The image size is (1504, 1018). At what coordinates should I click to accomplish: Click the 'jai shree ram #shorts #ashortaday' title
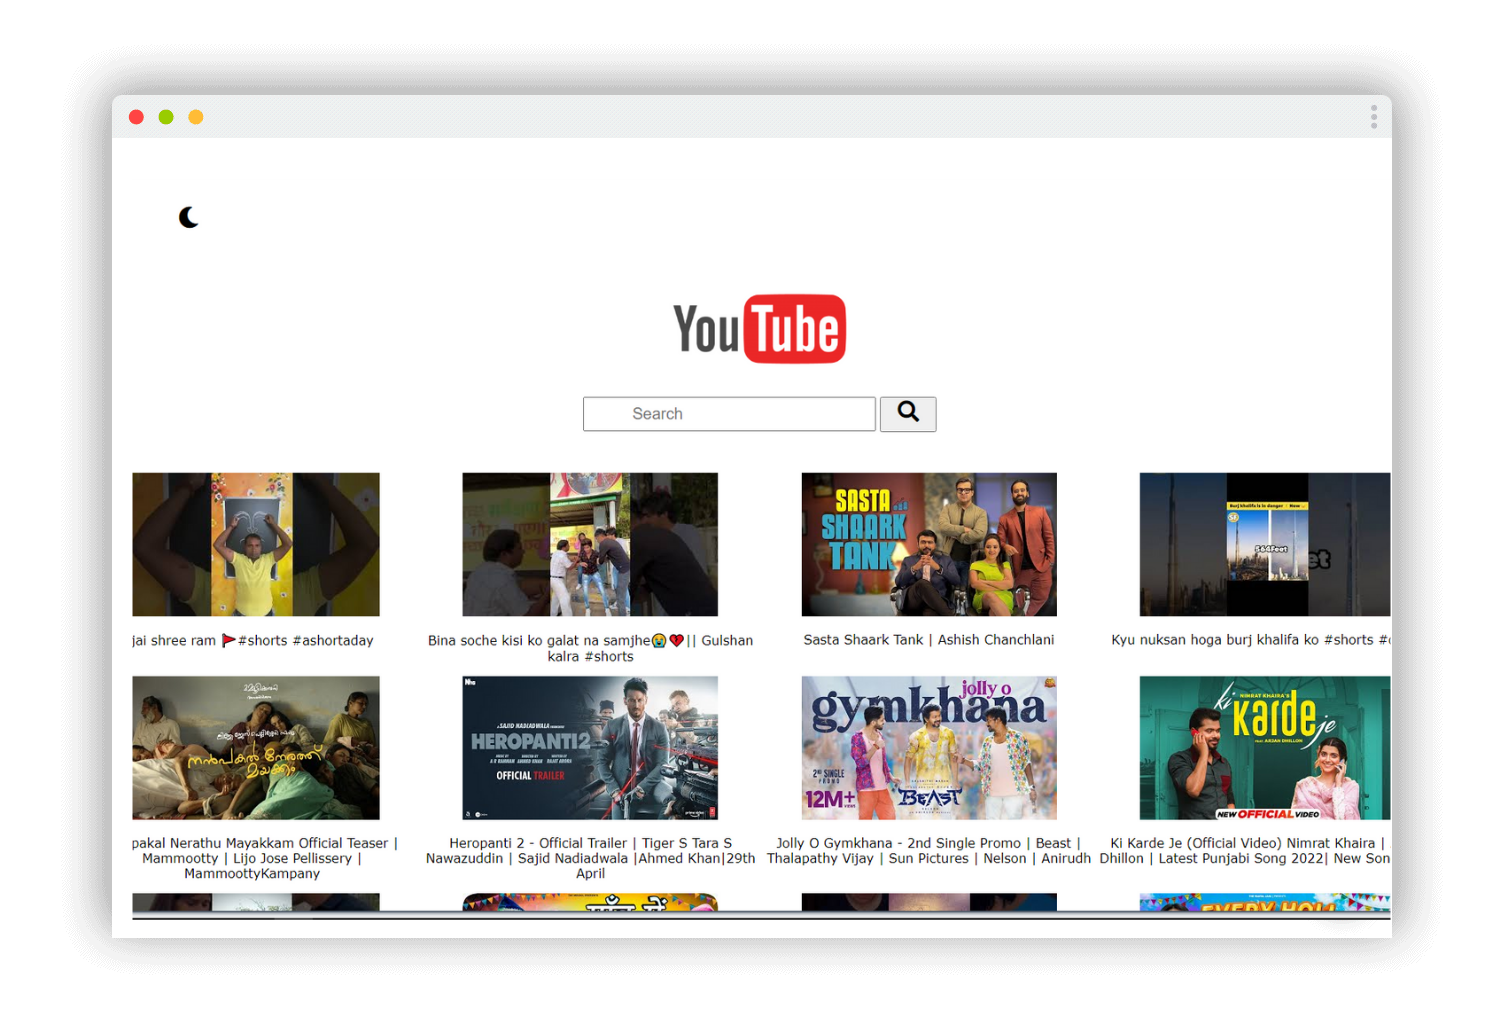point(253,640)
